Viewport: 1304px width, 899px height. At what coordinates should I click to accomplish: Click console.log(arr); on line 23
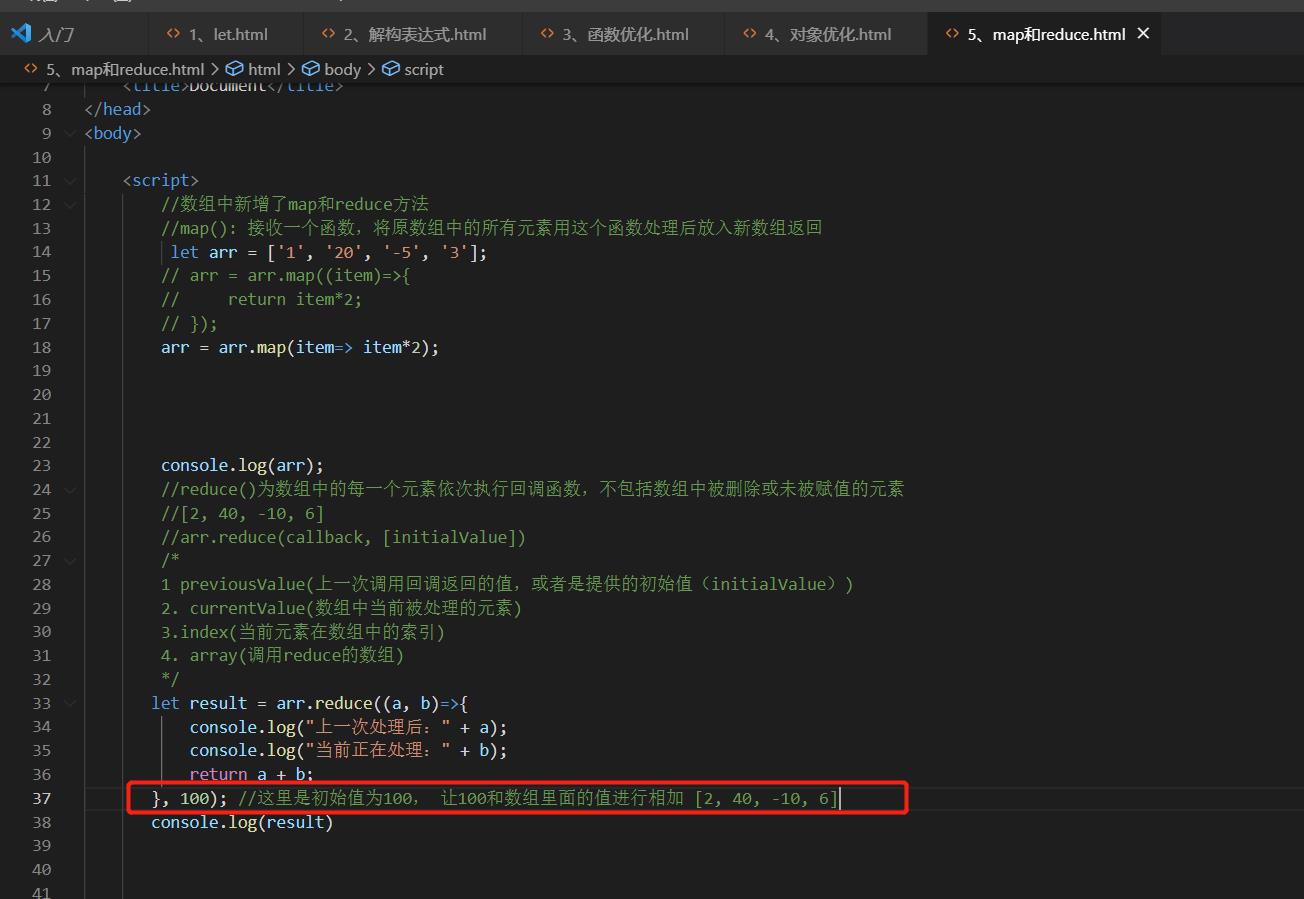click(x=243, y=465)
